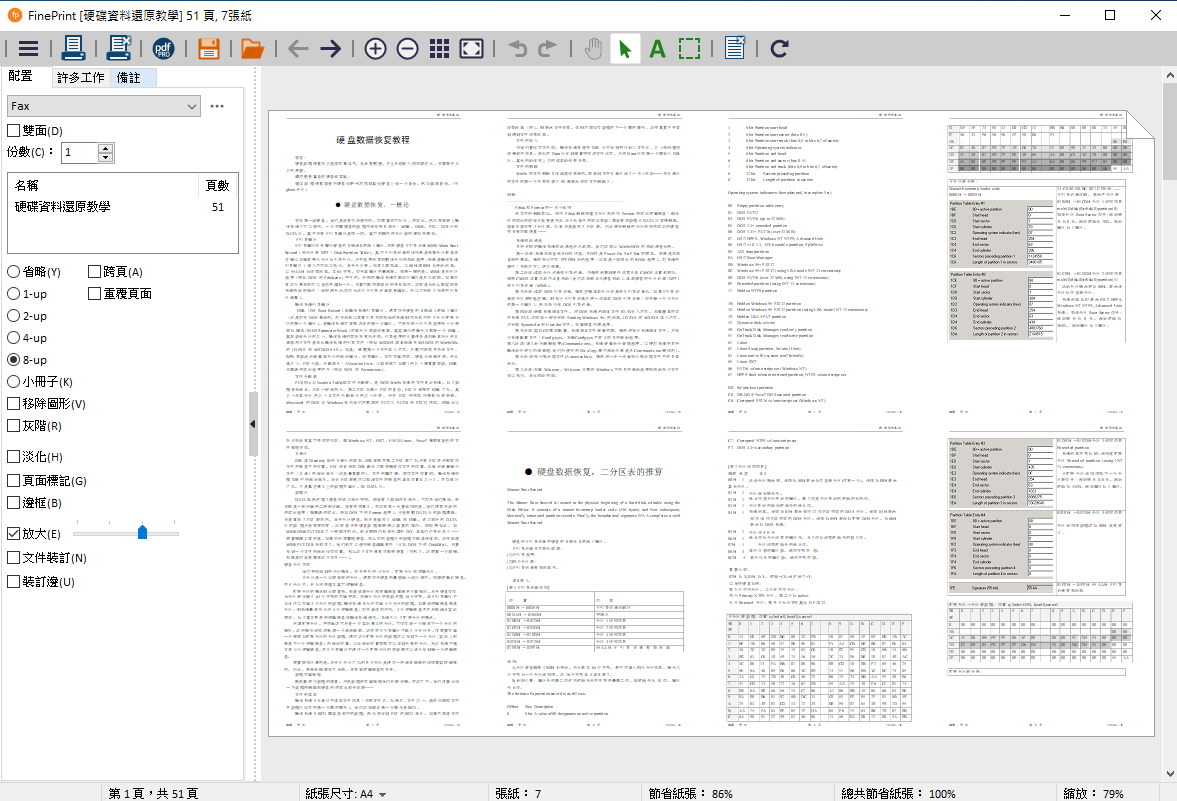Select the green A text tool
The width and height of the screenshot is (1177, 801).
pos(658,49)
